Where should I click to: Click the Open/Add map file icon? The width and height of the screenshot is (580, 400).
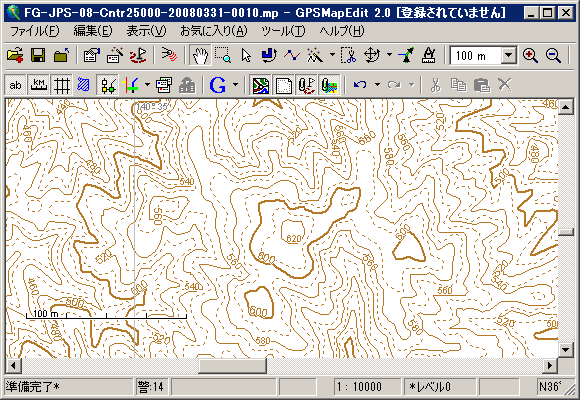tap(15, 56)
